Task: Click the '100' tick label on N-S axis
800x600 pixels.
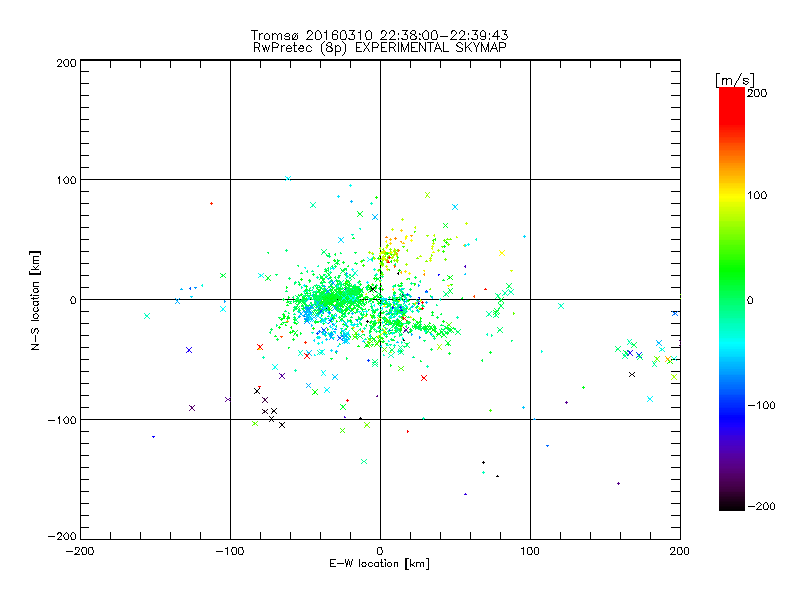Action: tap(66, 180)
